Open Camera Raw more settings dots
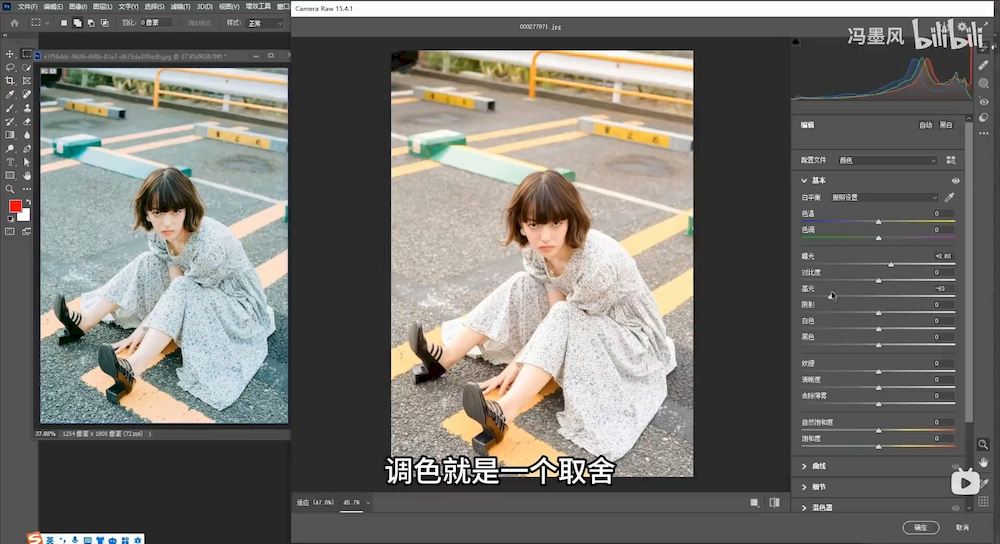 pos(984,133)
